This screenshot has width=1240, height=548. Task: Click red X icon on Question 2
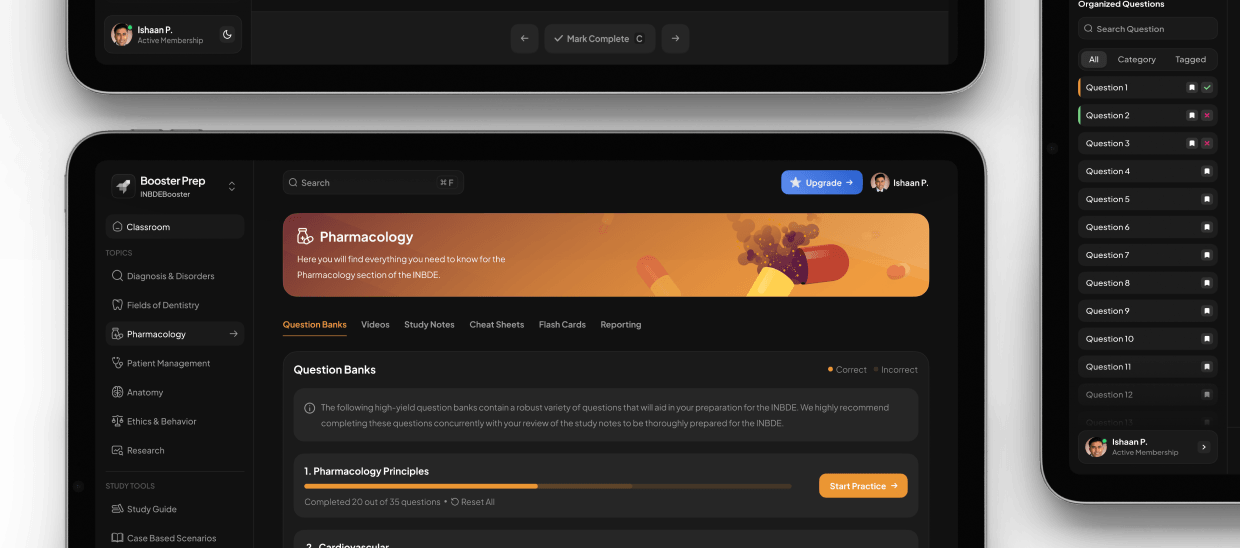(1207, 116)
